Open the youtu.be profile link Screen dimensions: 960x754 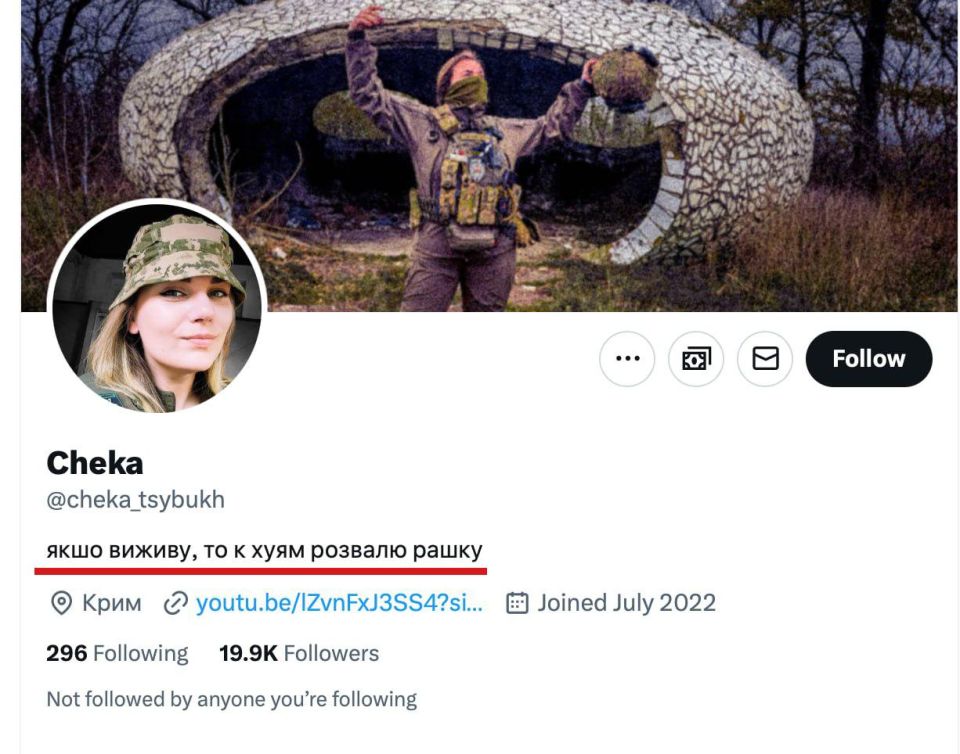[339, 603]
